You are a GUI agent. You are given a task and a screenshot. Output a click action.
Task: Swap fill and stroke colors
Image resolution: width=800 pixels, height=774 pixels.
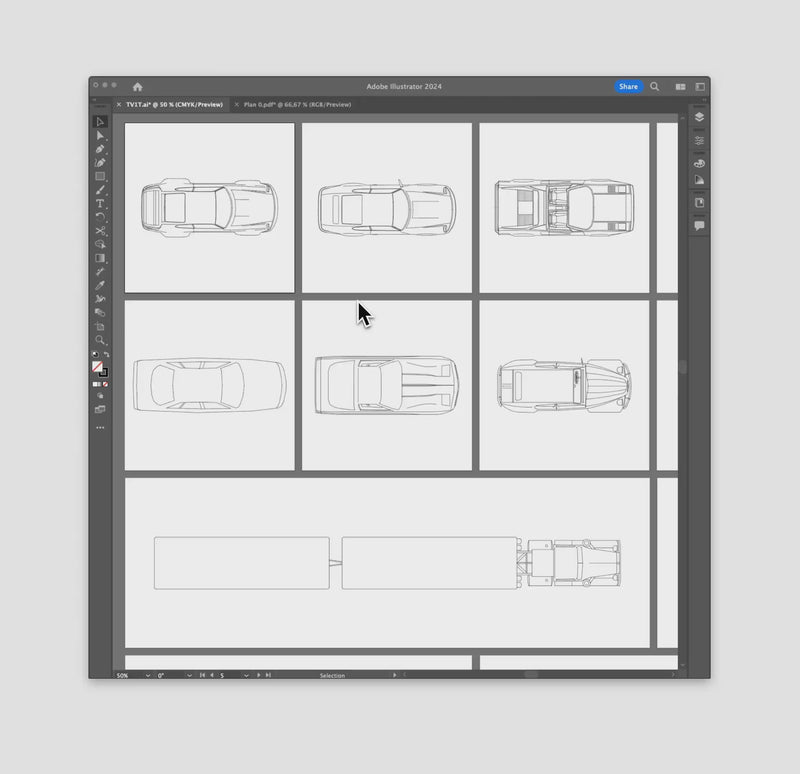click(x=106, y=354)
